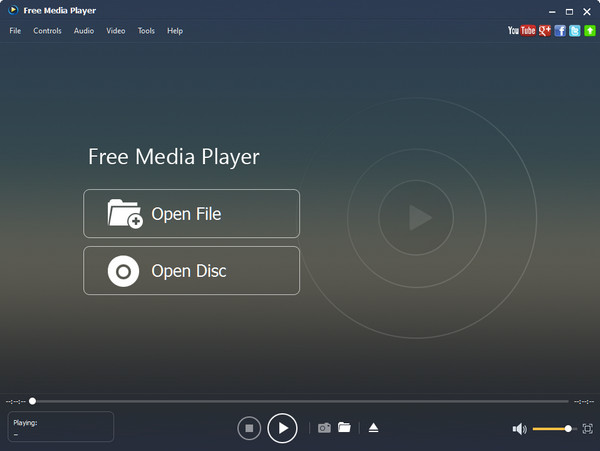
Task: Expand the Audio menu
Action: (x=84, y=31)
